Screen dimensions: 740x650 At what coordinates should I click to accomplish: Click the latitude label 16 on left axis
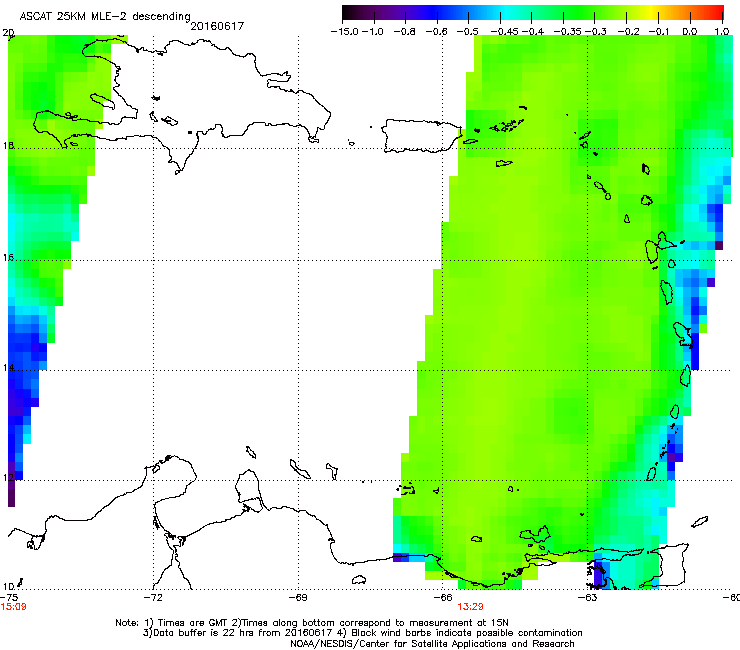8,258
